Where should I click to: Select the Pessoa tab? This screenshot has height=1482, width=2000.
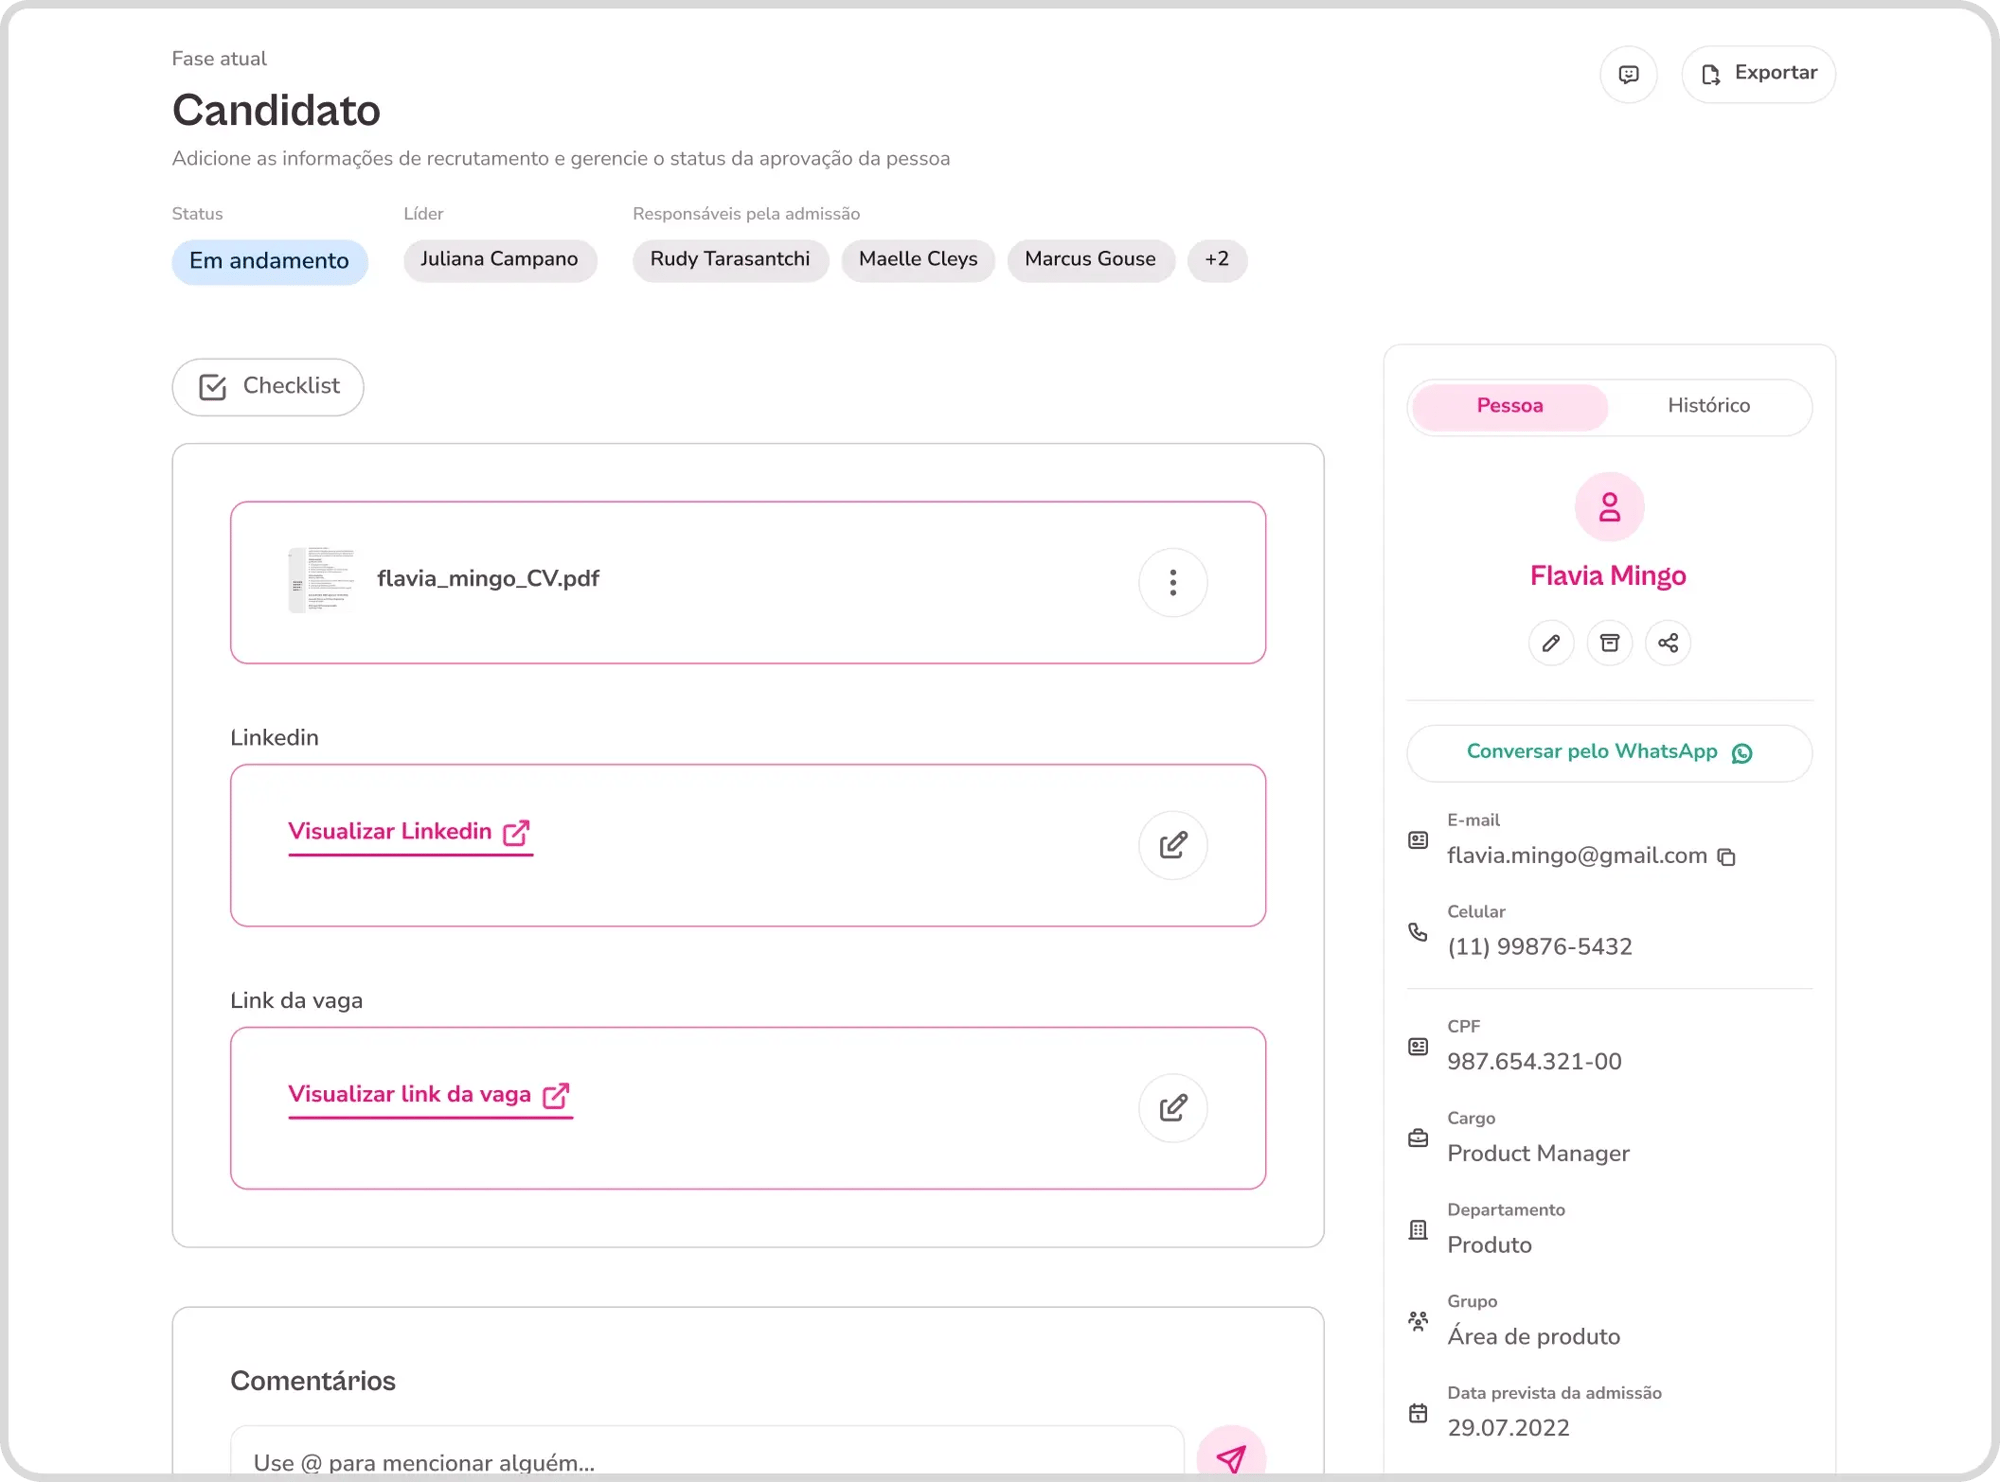pos(1510,406)
